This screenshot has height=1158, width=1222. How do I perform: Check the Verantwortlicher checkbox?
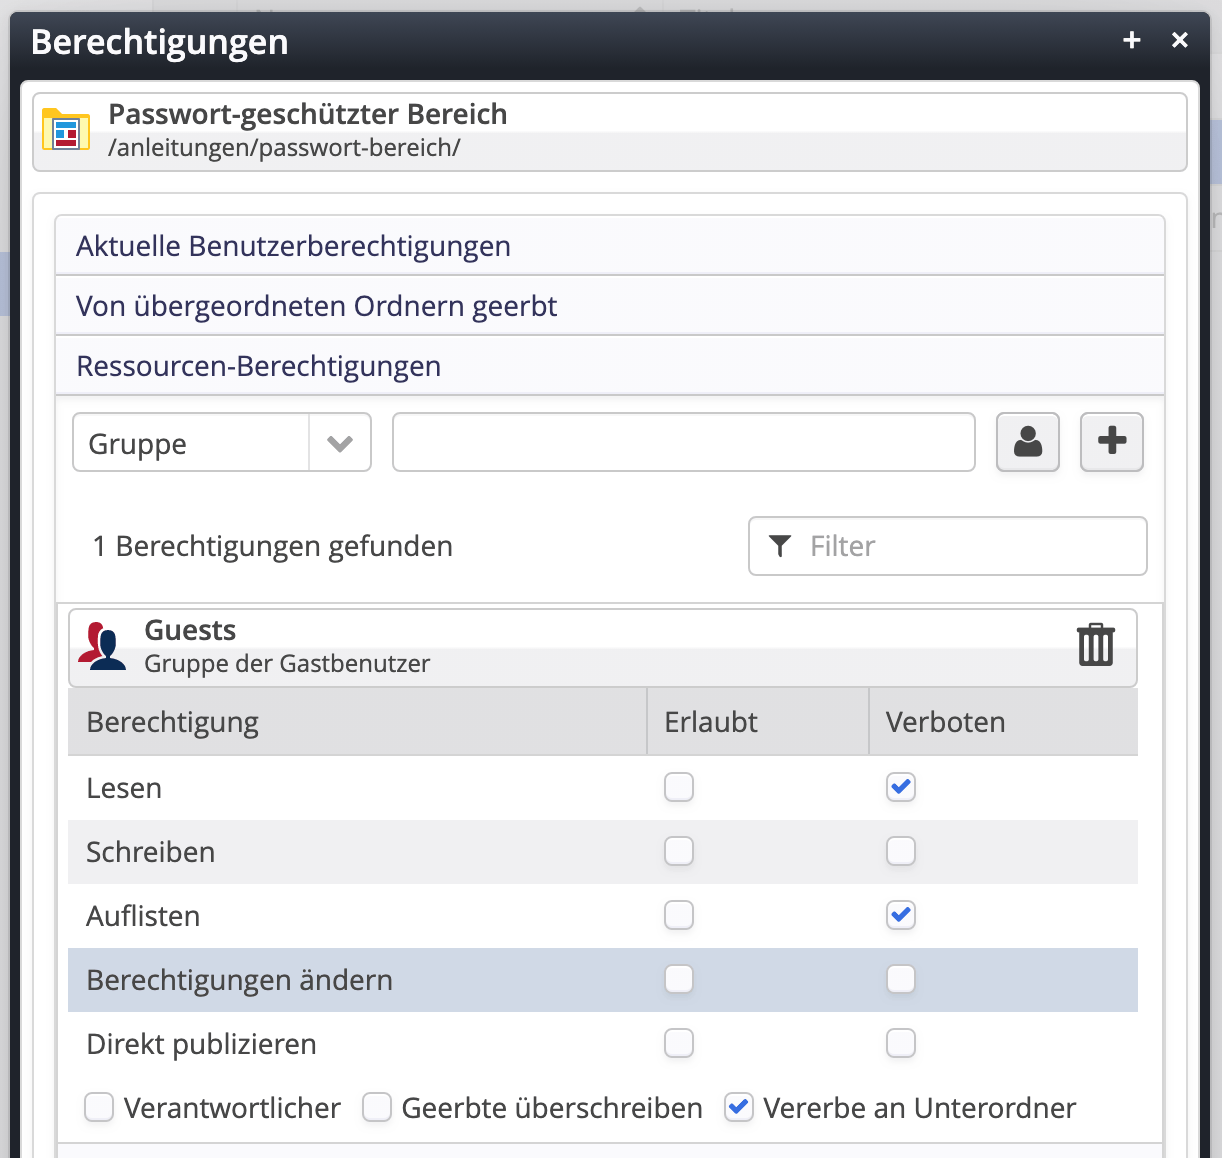click(x=99, y=1107)
